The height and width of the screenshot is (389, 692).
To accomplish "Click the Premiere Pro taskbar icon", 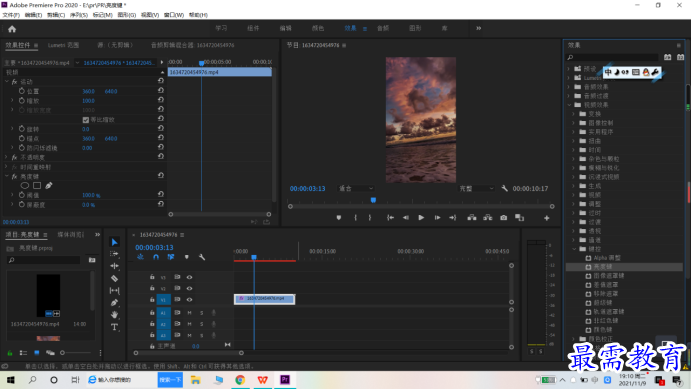I will coord(285,380).
